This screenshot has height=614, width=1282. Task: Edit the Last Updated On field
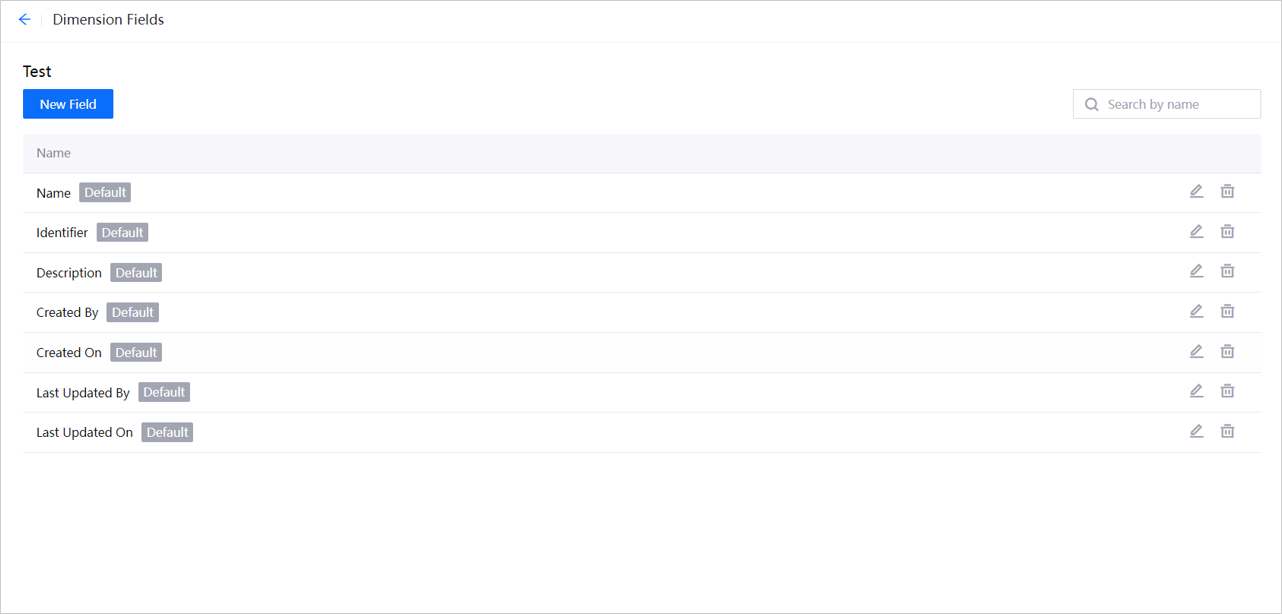click(x=1196, y=431)
